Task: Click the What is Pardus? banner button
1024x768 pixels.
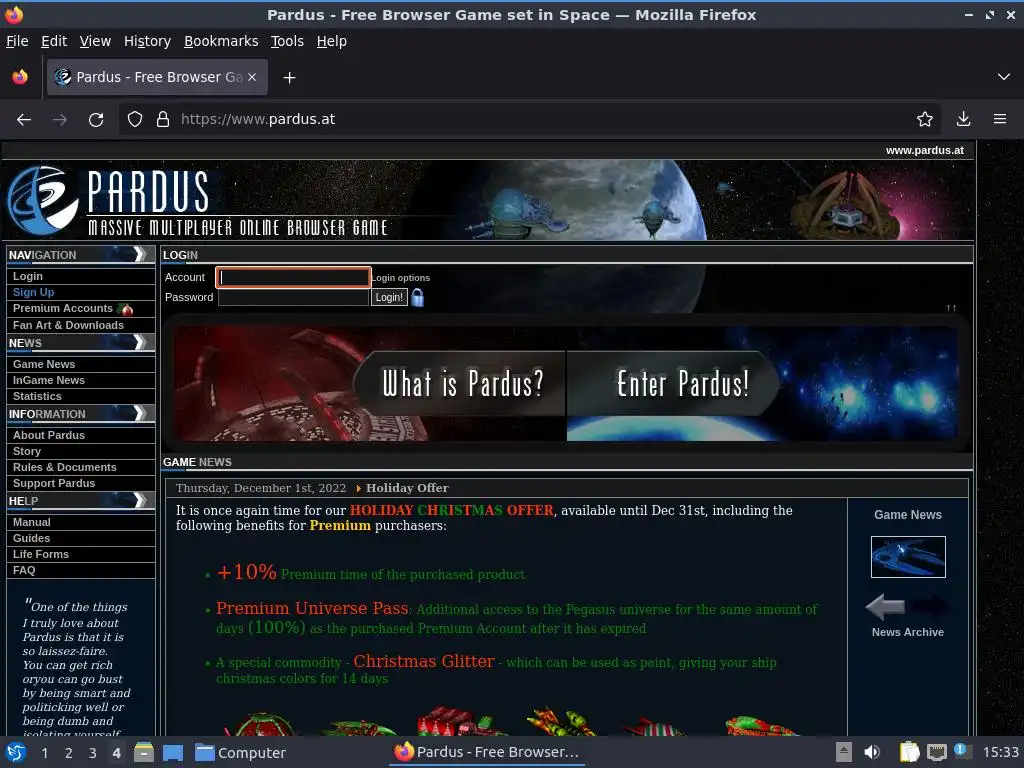Action: (x=461, y=383)
